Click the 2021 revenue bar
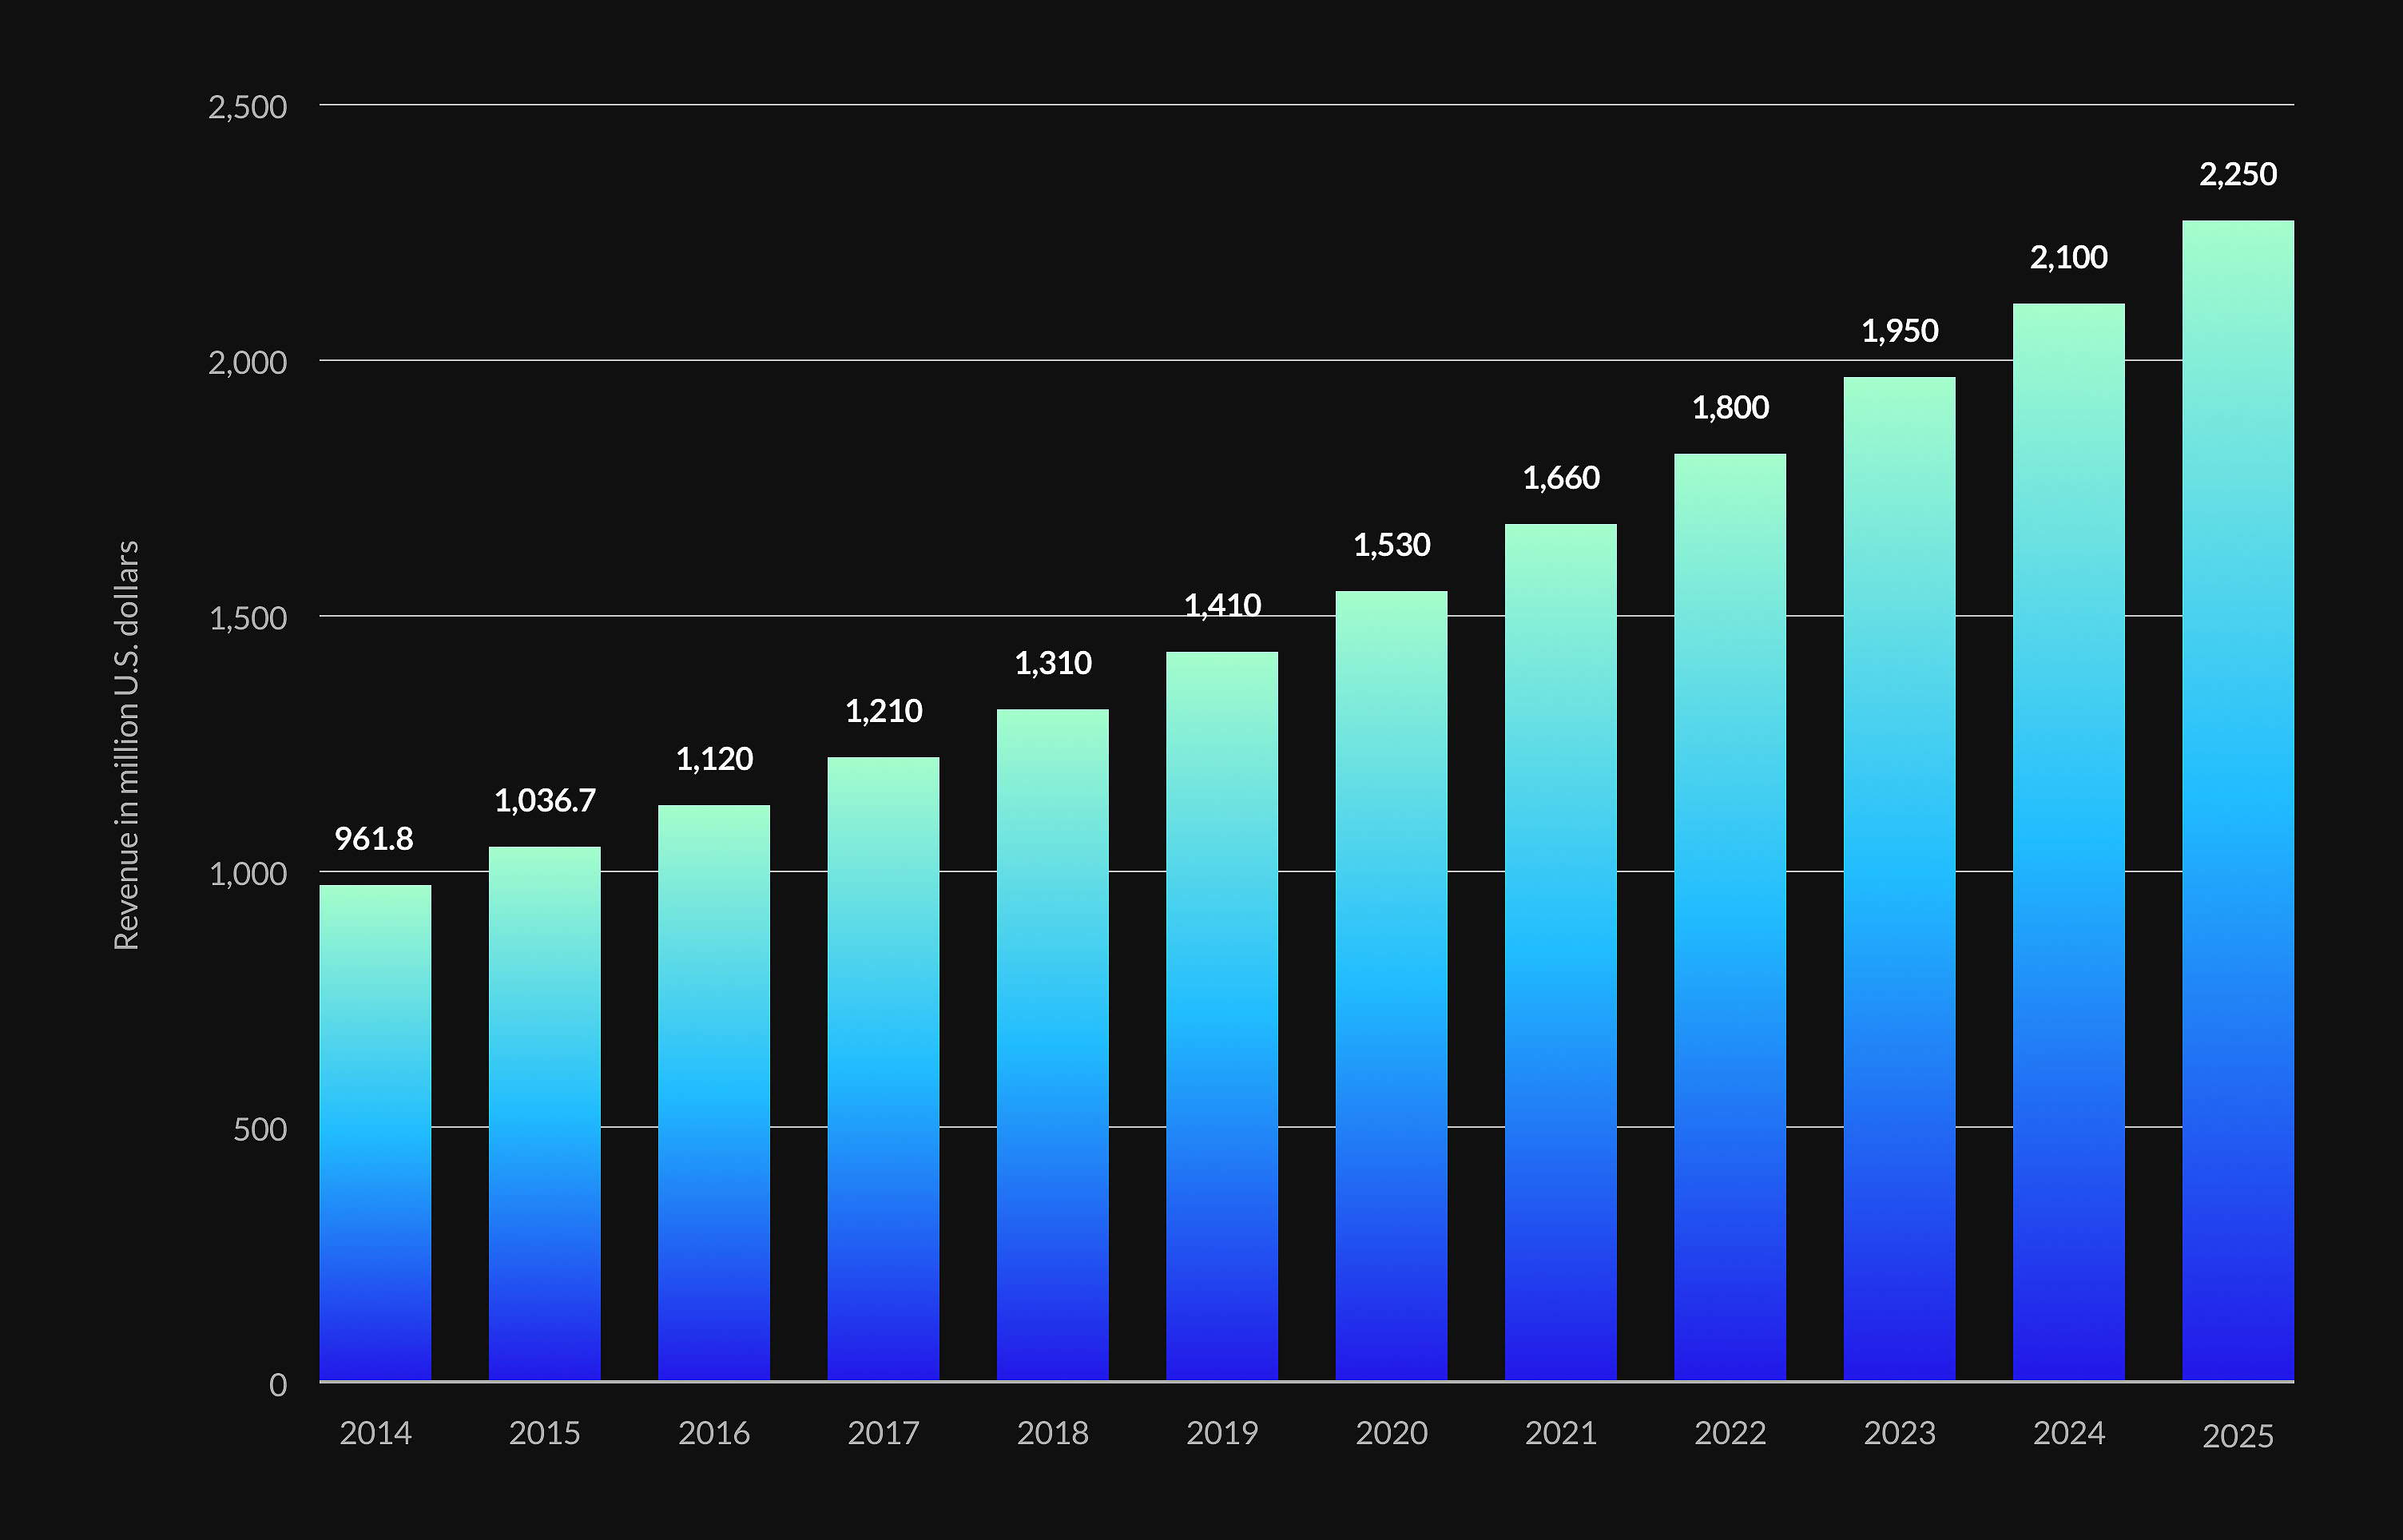Viewport: 2403px width, 1540px height. tap(1560, 952)
